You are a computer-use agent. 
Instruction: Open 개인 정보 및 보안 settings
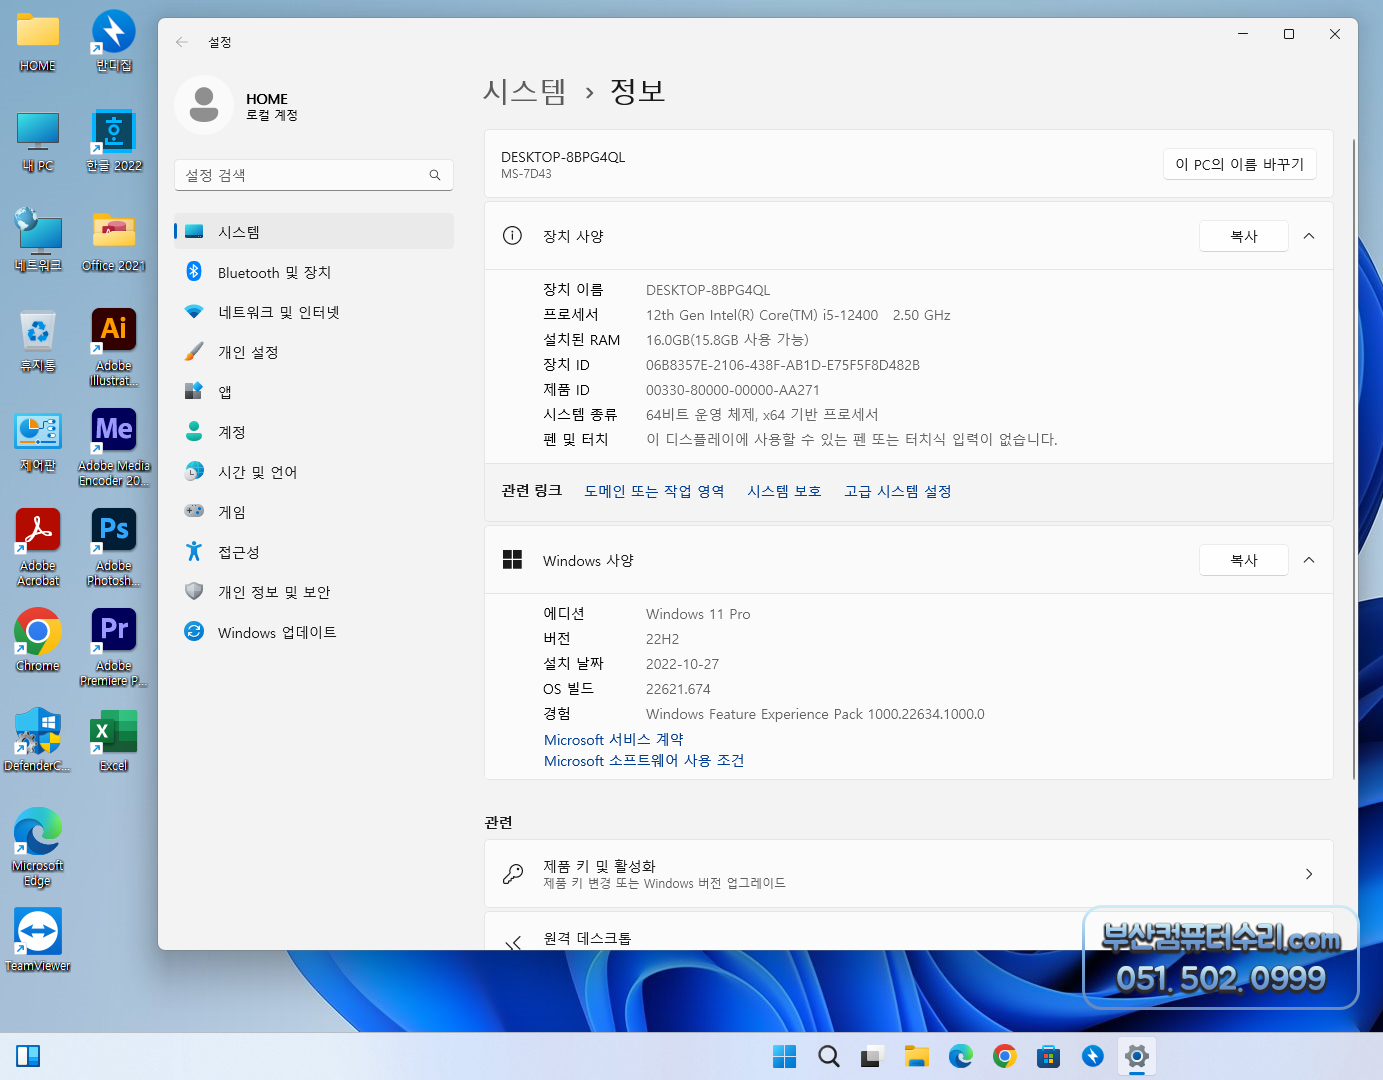point(314,592)
